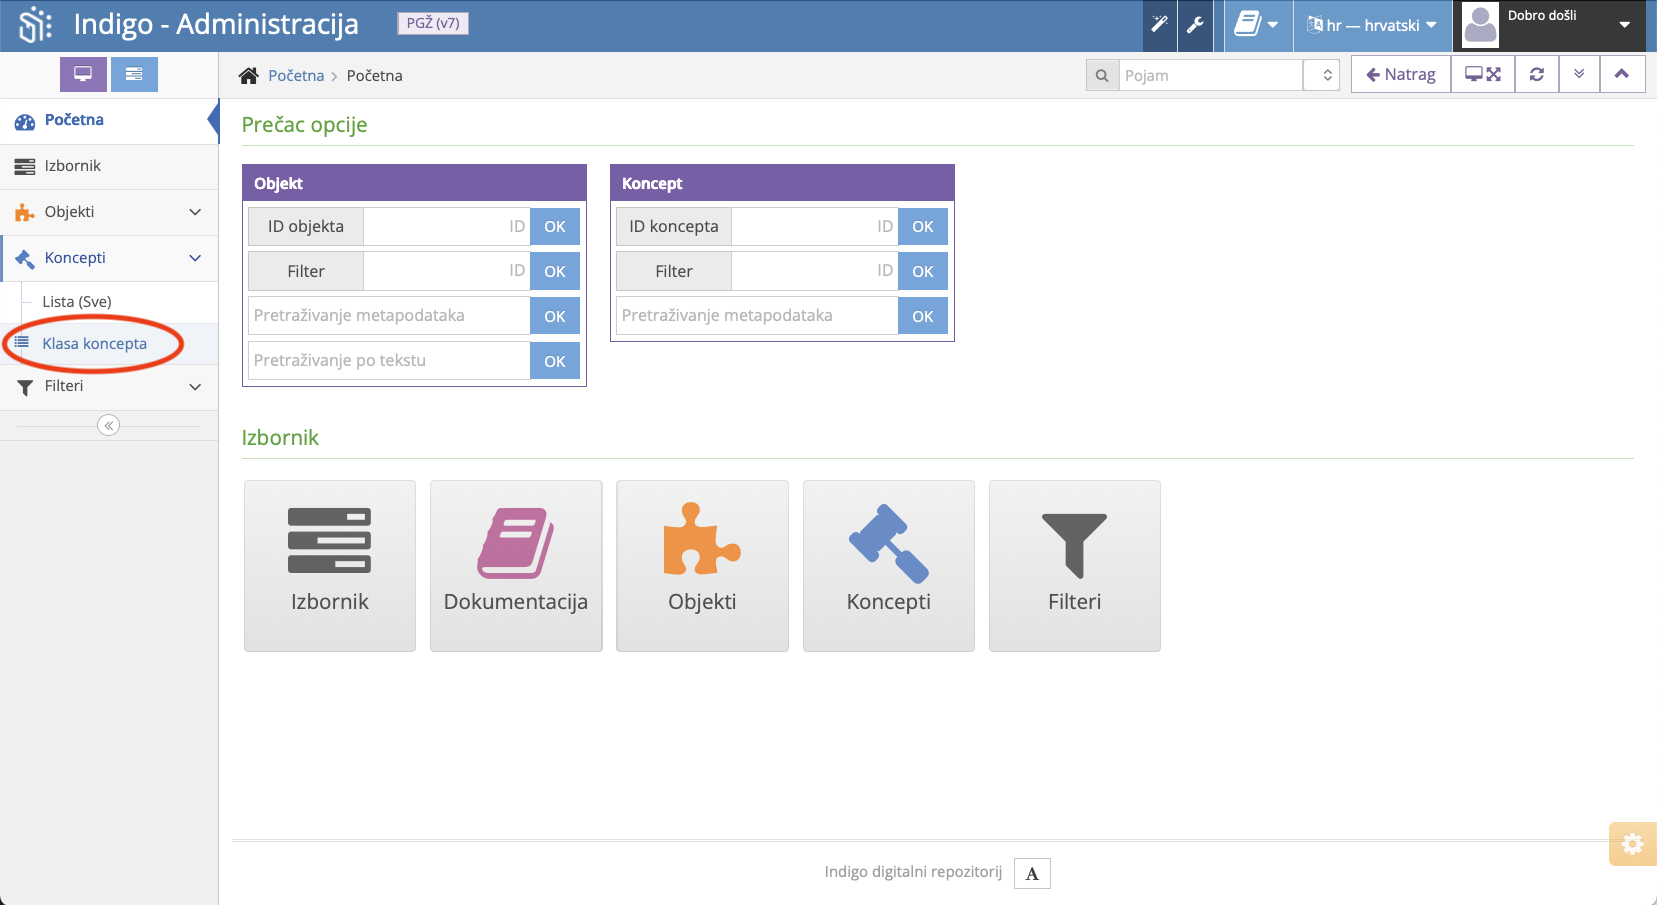The width and height of the screenshot is (1657, 905).
Task: Collapse the Koncepti section chevron in sidebar
Action: pos(196,257)
